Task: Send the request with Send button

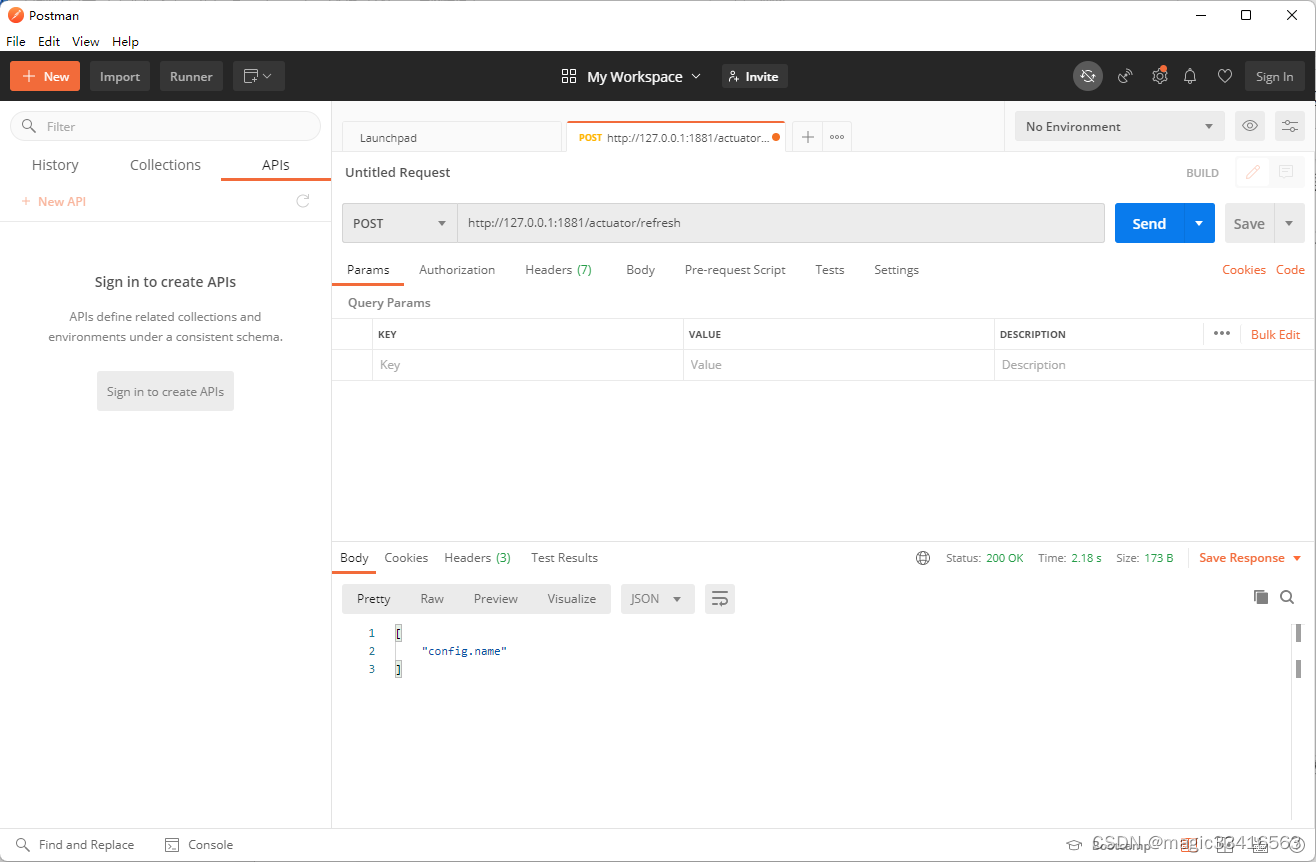Action: click(1149, 223)
